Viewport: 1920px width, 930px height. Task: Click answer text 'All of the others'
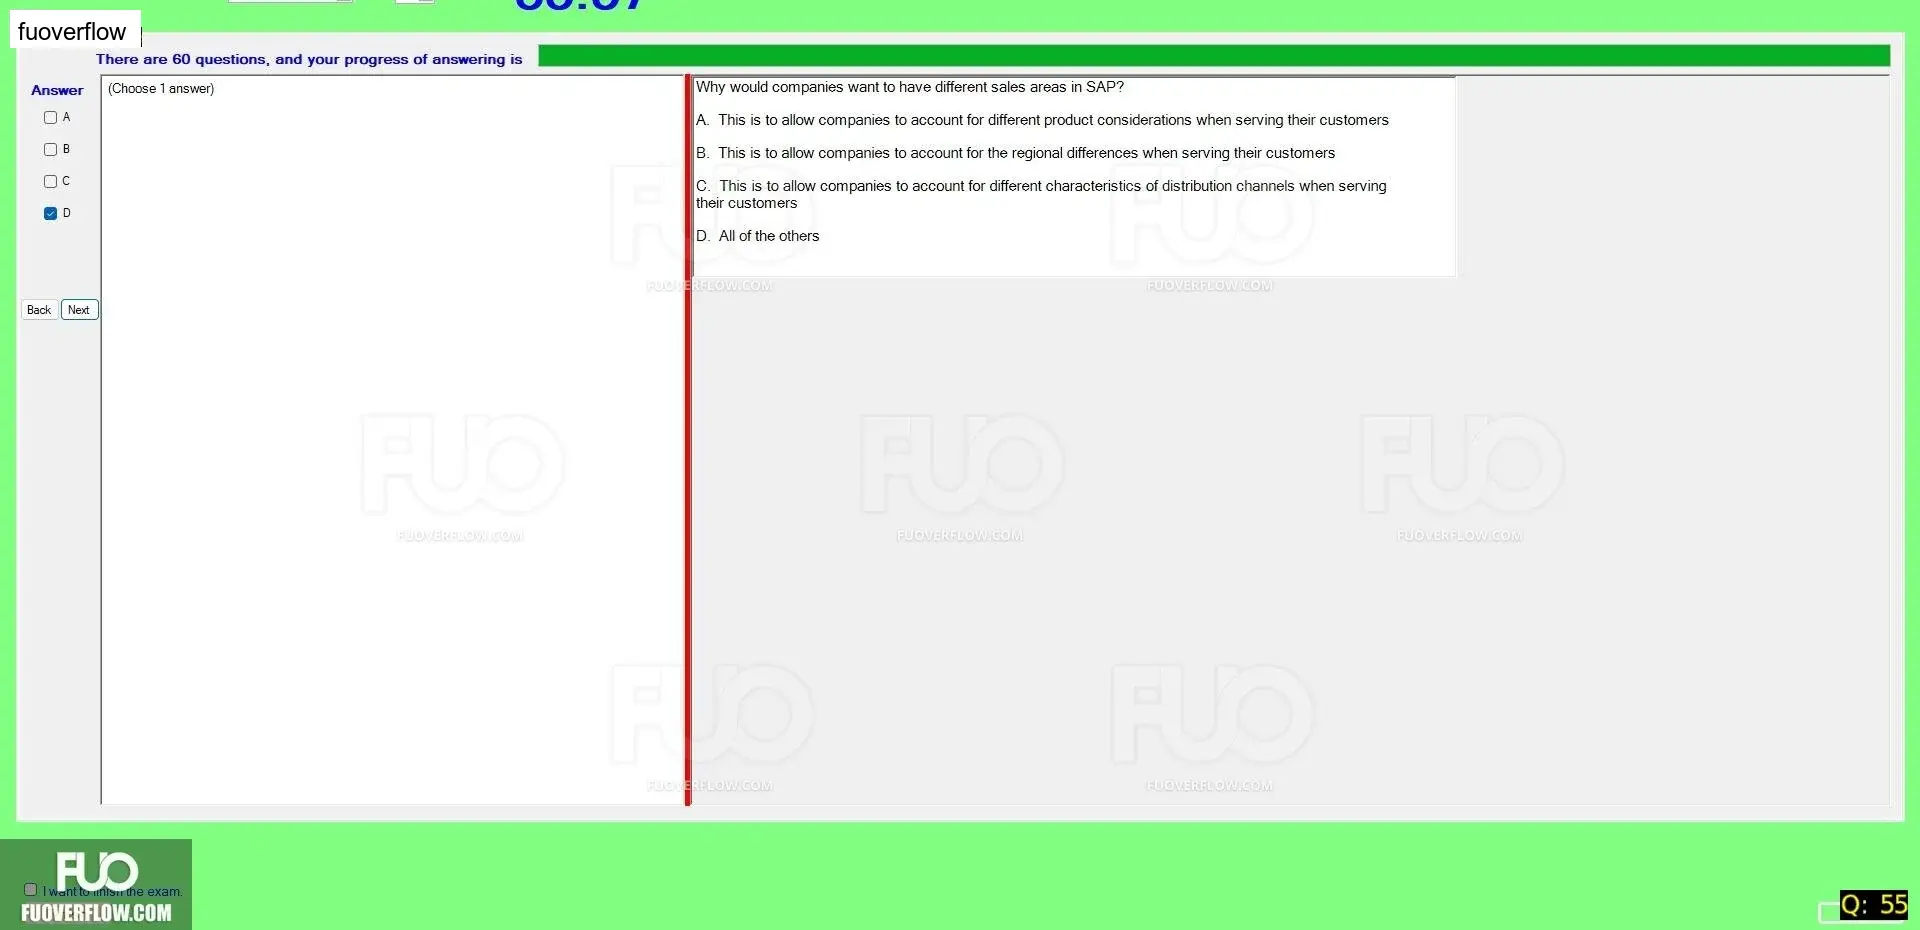[x=769, y=236]
